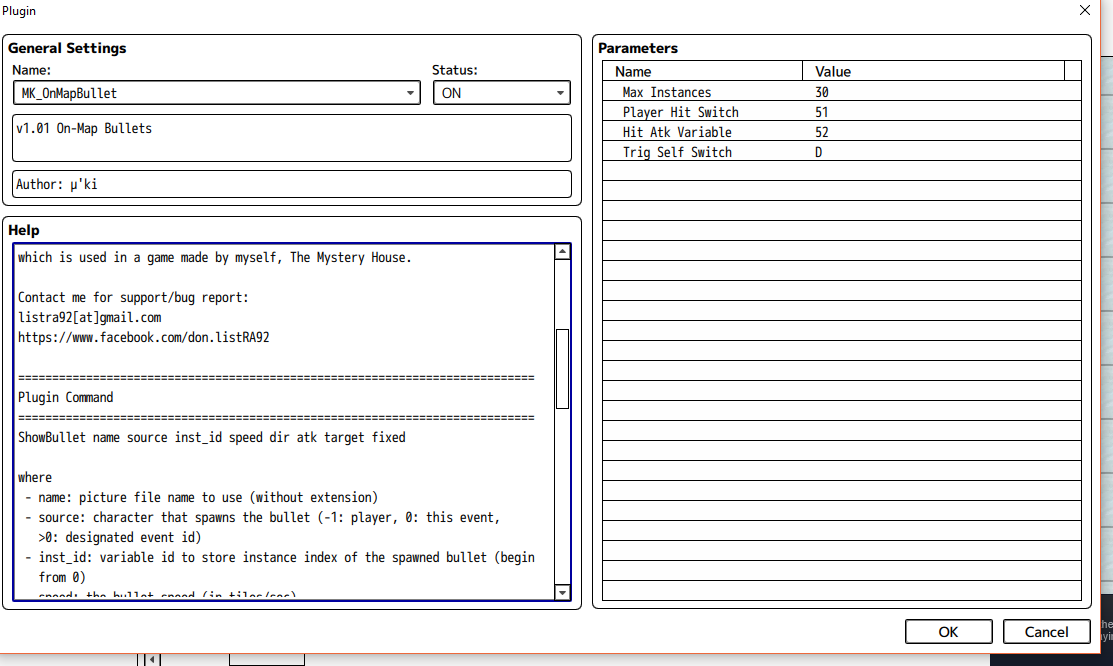
Task: Click the Author field
Action: [x=291, y=185]
